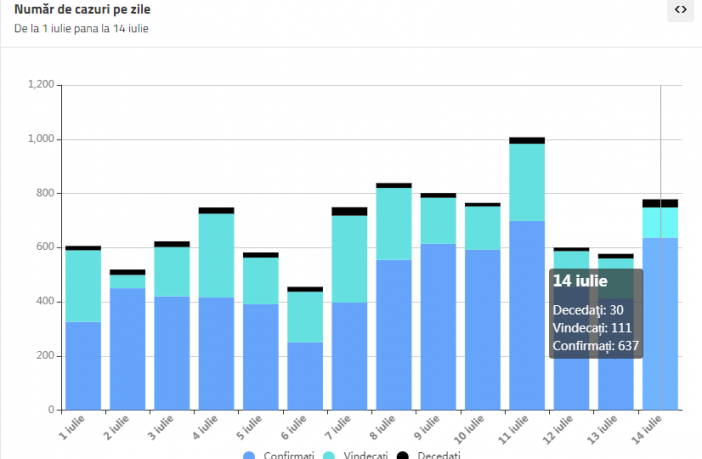
Task: Click the blue Confirmați legend circle
Action: [x=249, y=456]
